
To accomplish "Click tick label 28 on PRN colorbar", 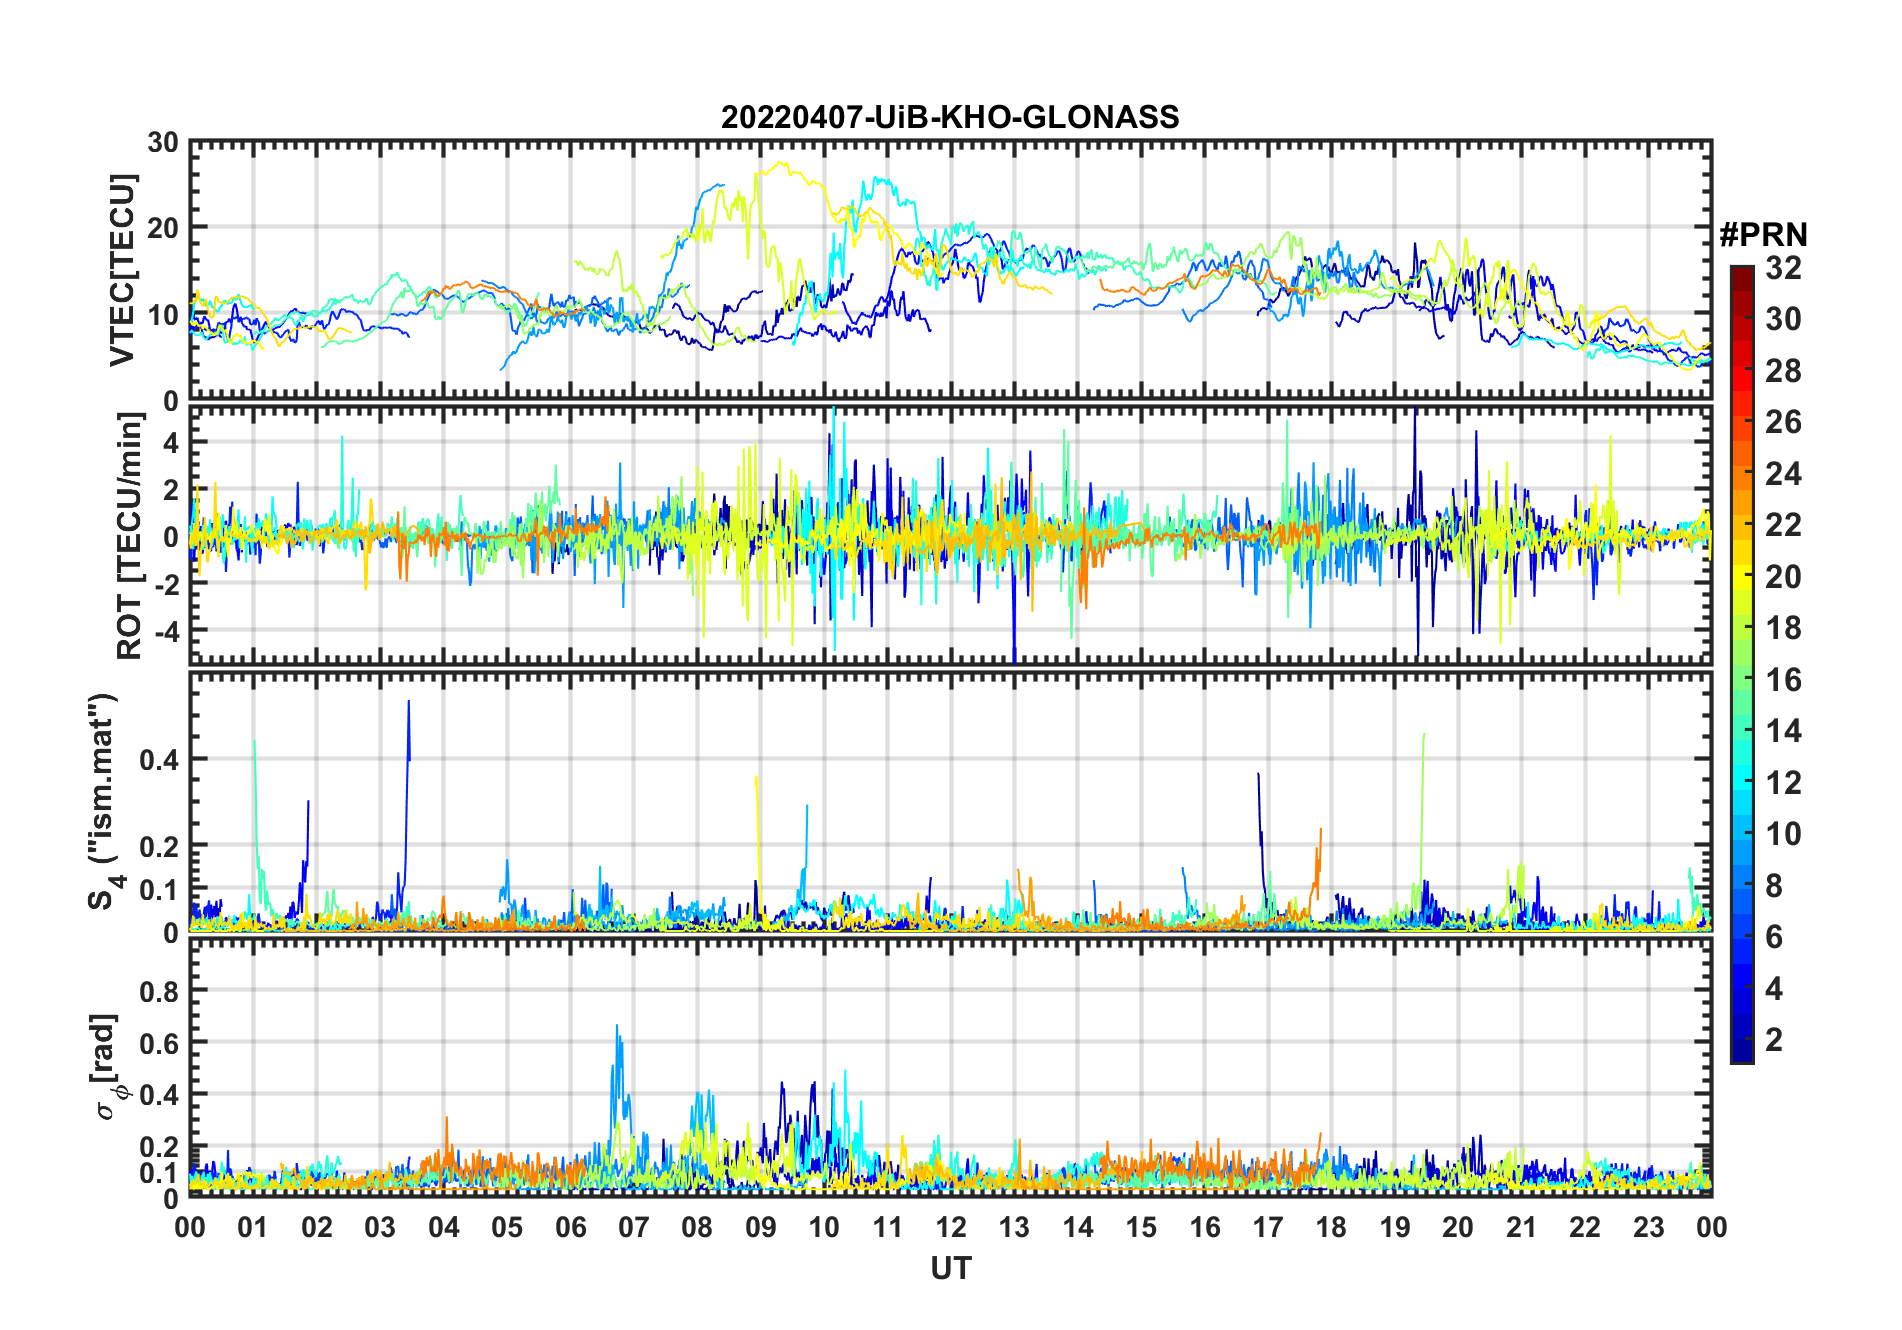I will (1783, 371).
